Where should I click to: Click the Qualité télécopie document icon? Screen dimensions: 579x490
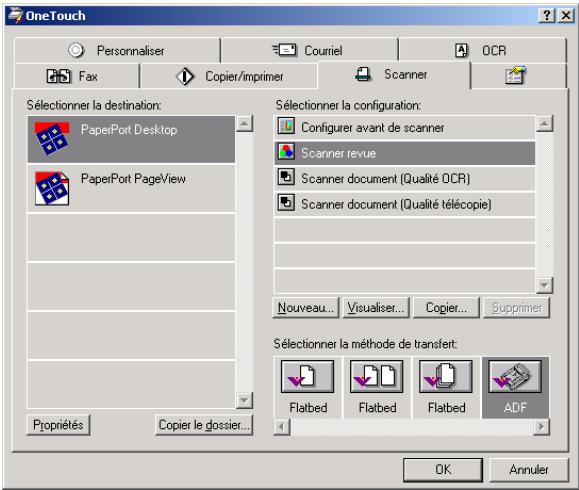click(286, 202)
